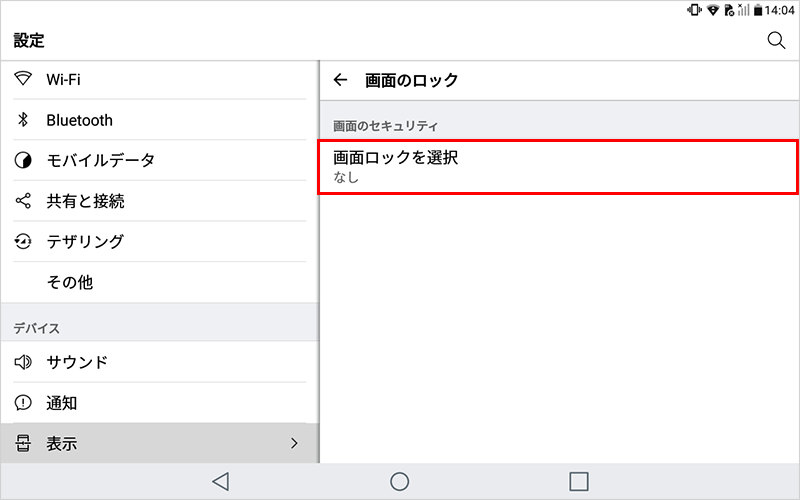Click the speaker icon beside サウンド
The width and height of the screenshot is (800, 500).
pos(23,362)
